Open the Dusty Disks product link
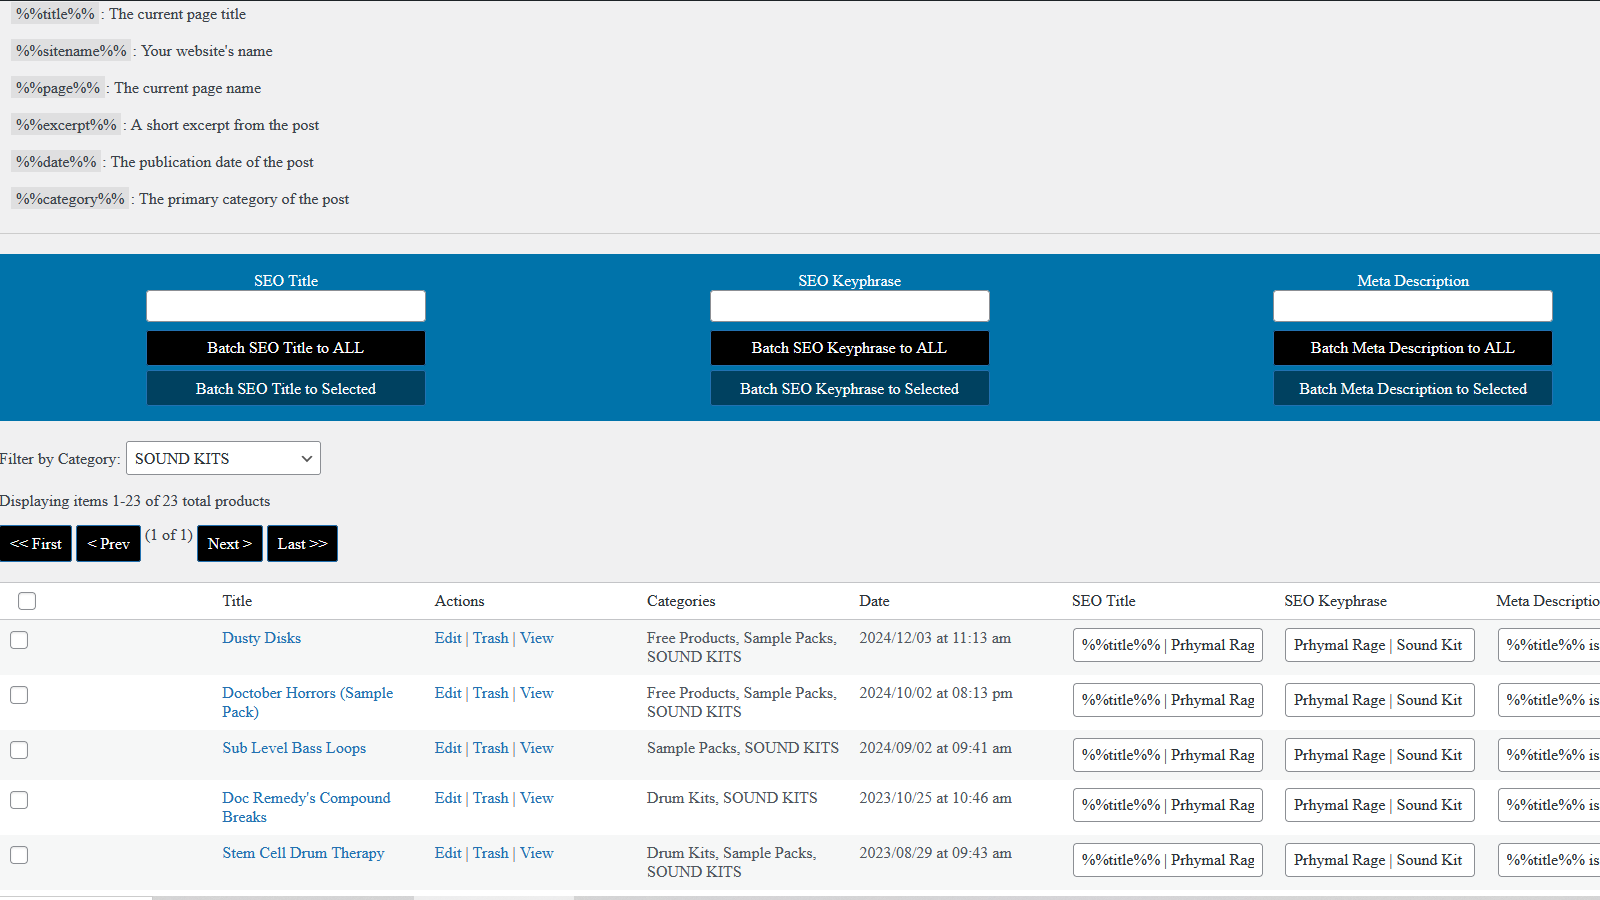The image size is (1600, 900). tap(261, 638)
